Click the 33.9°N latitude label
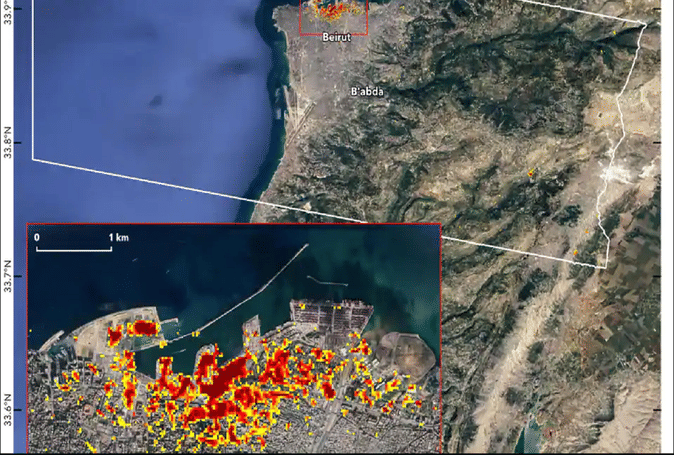 [8, 13]
